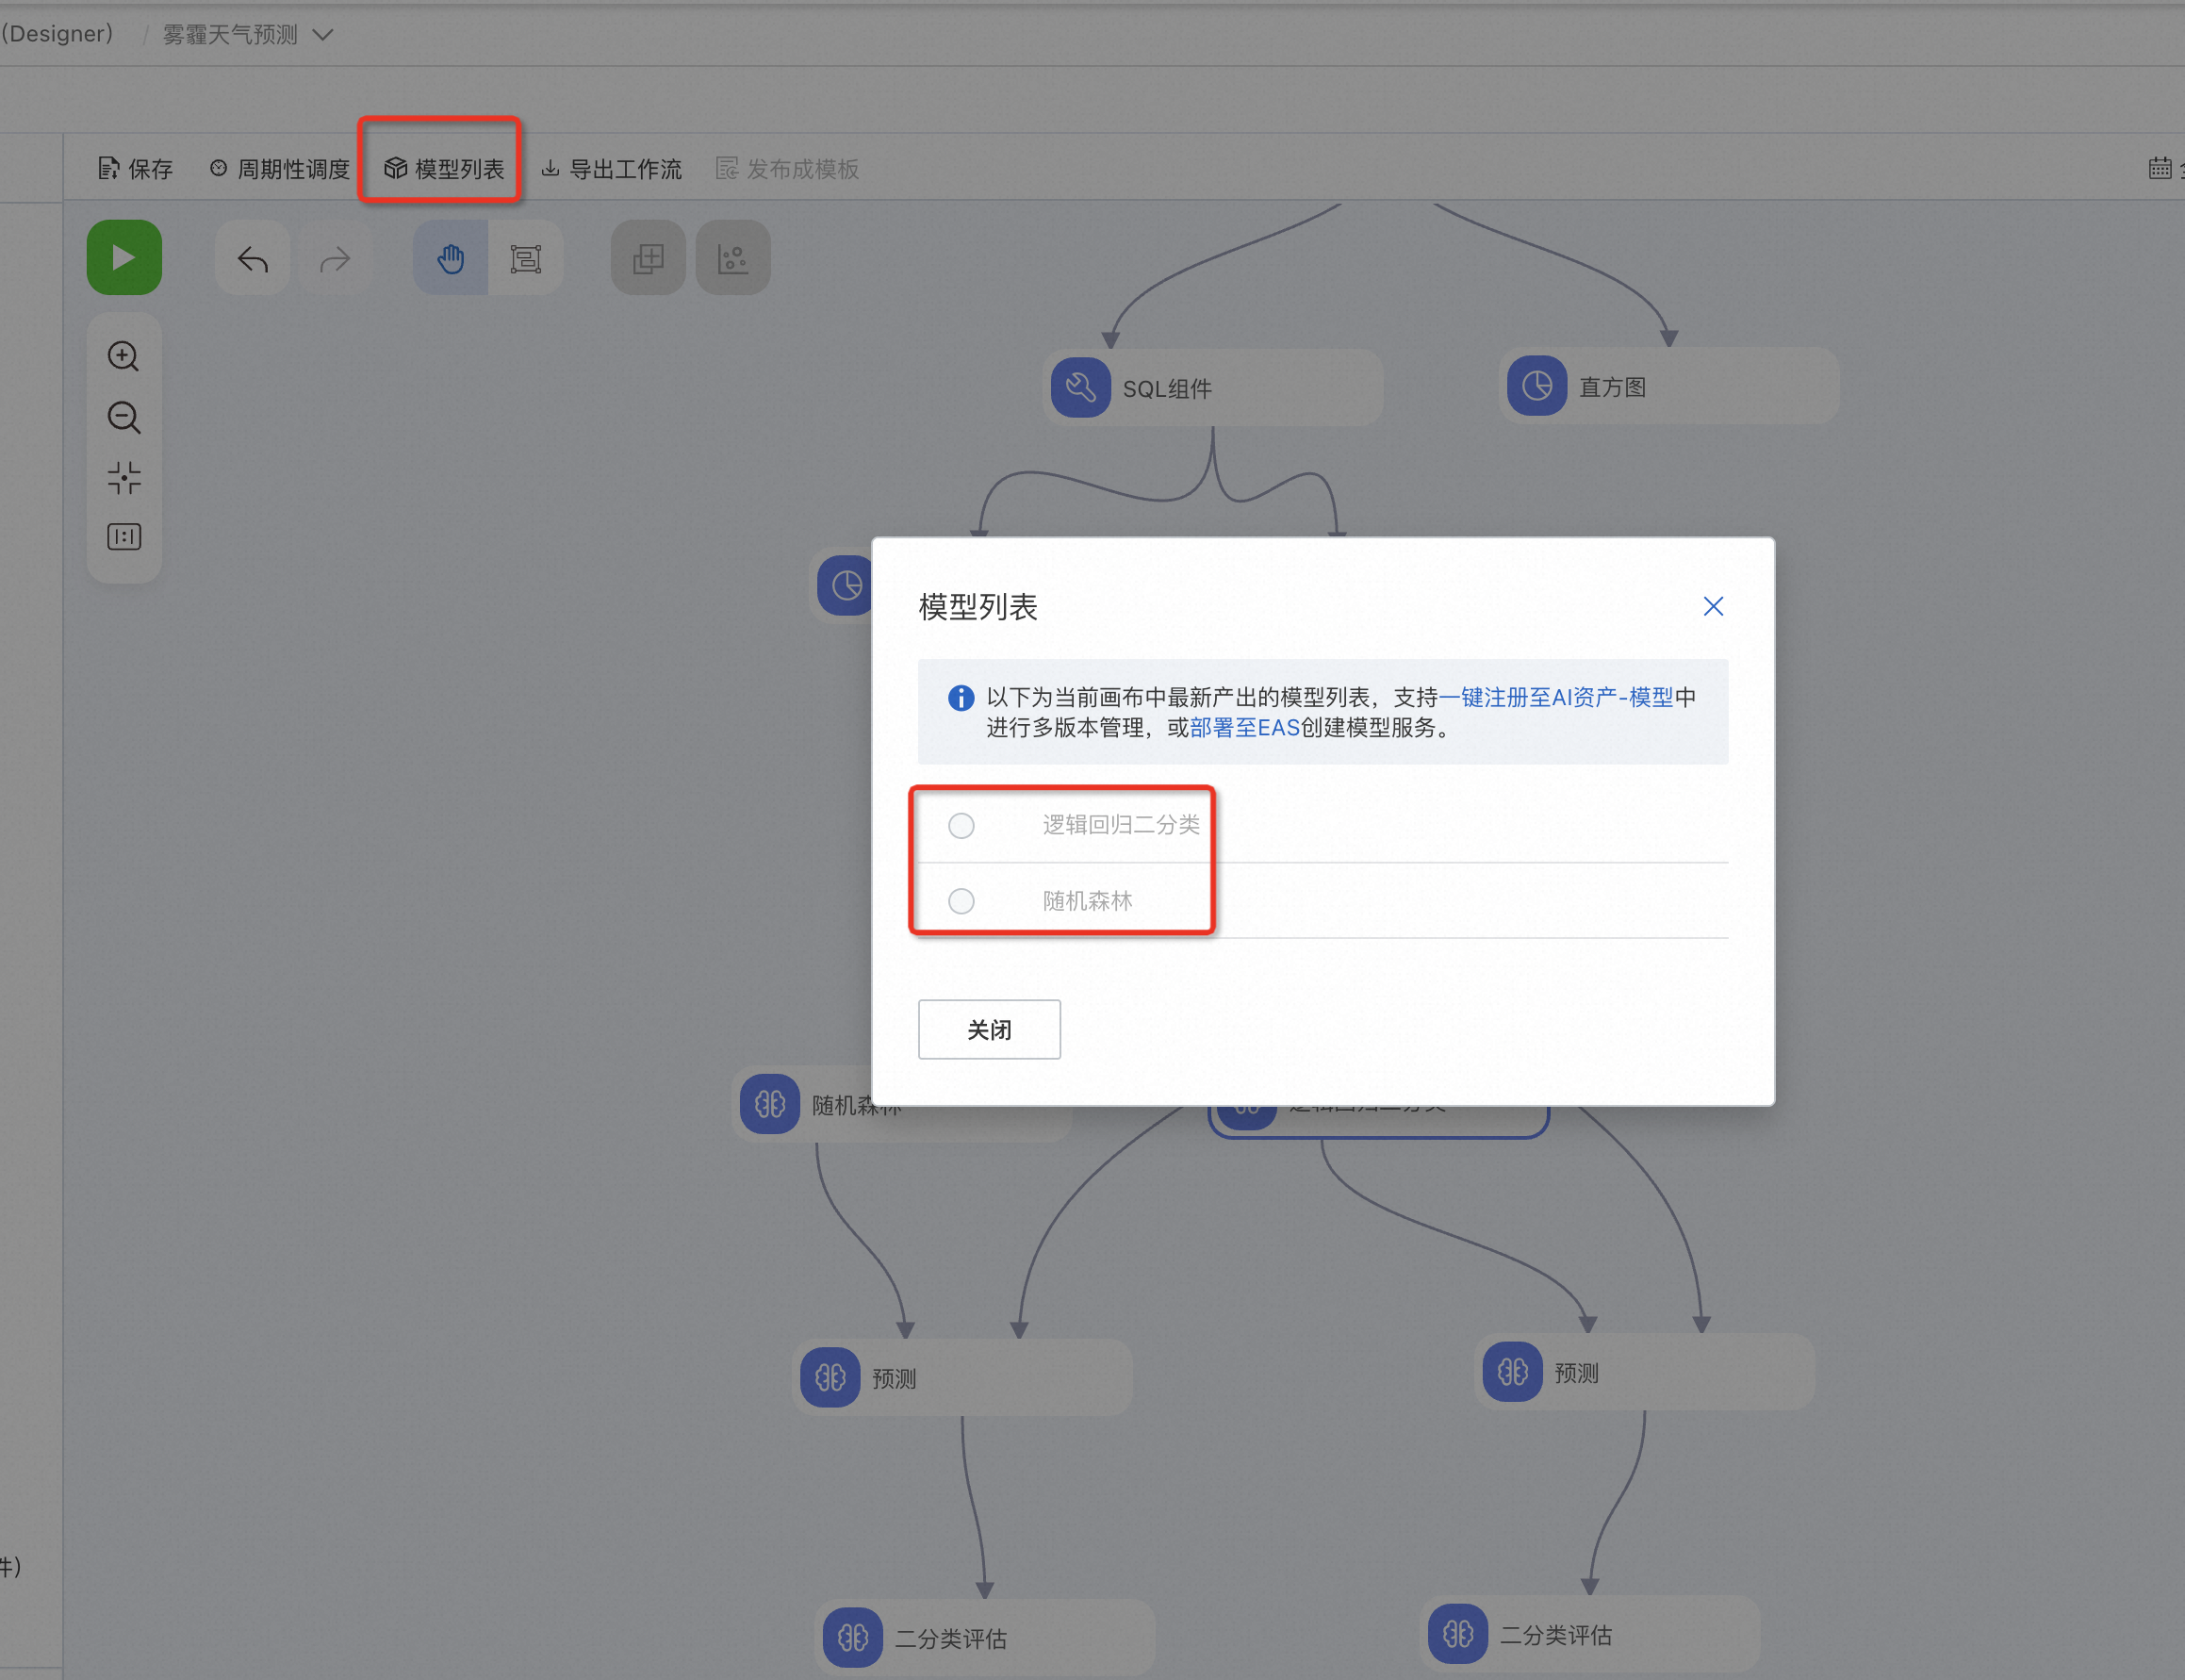Select the 随机森林 radio button
2185x1680 pixels.
pos(961,902)
